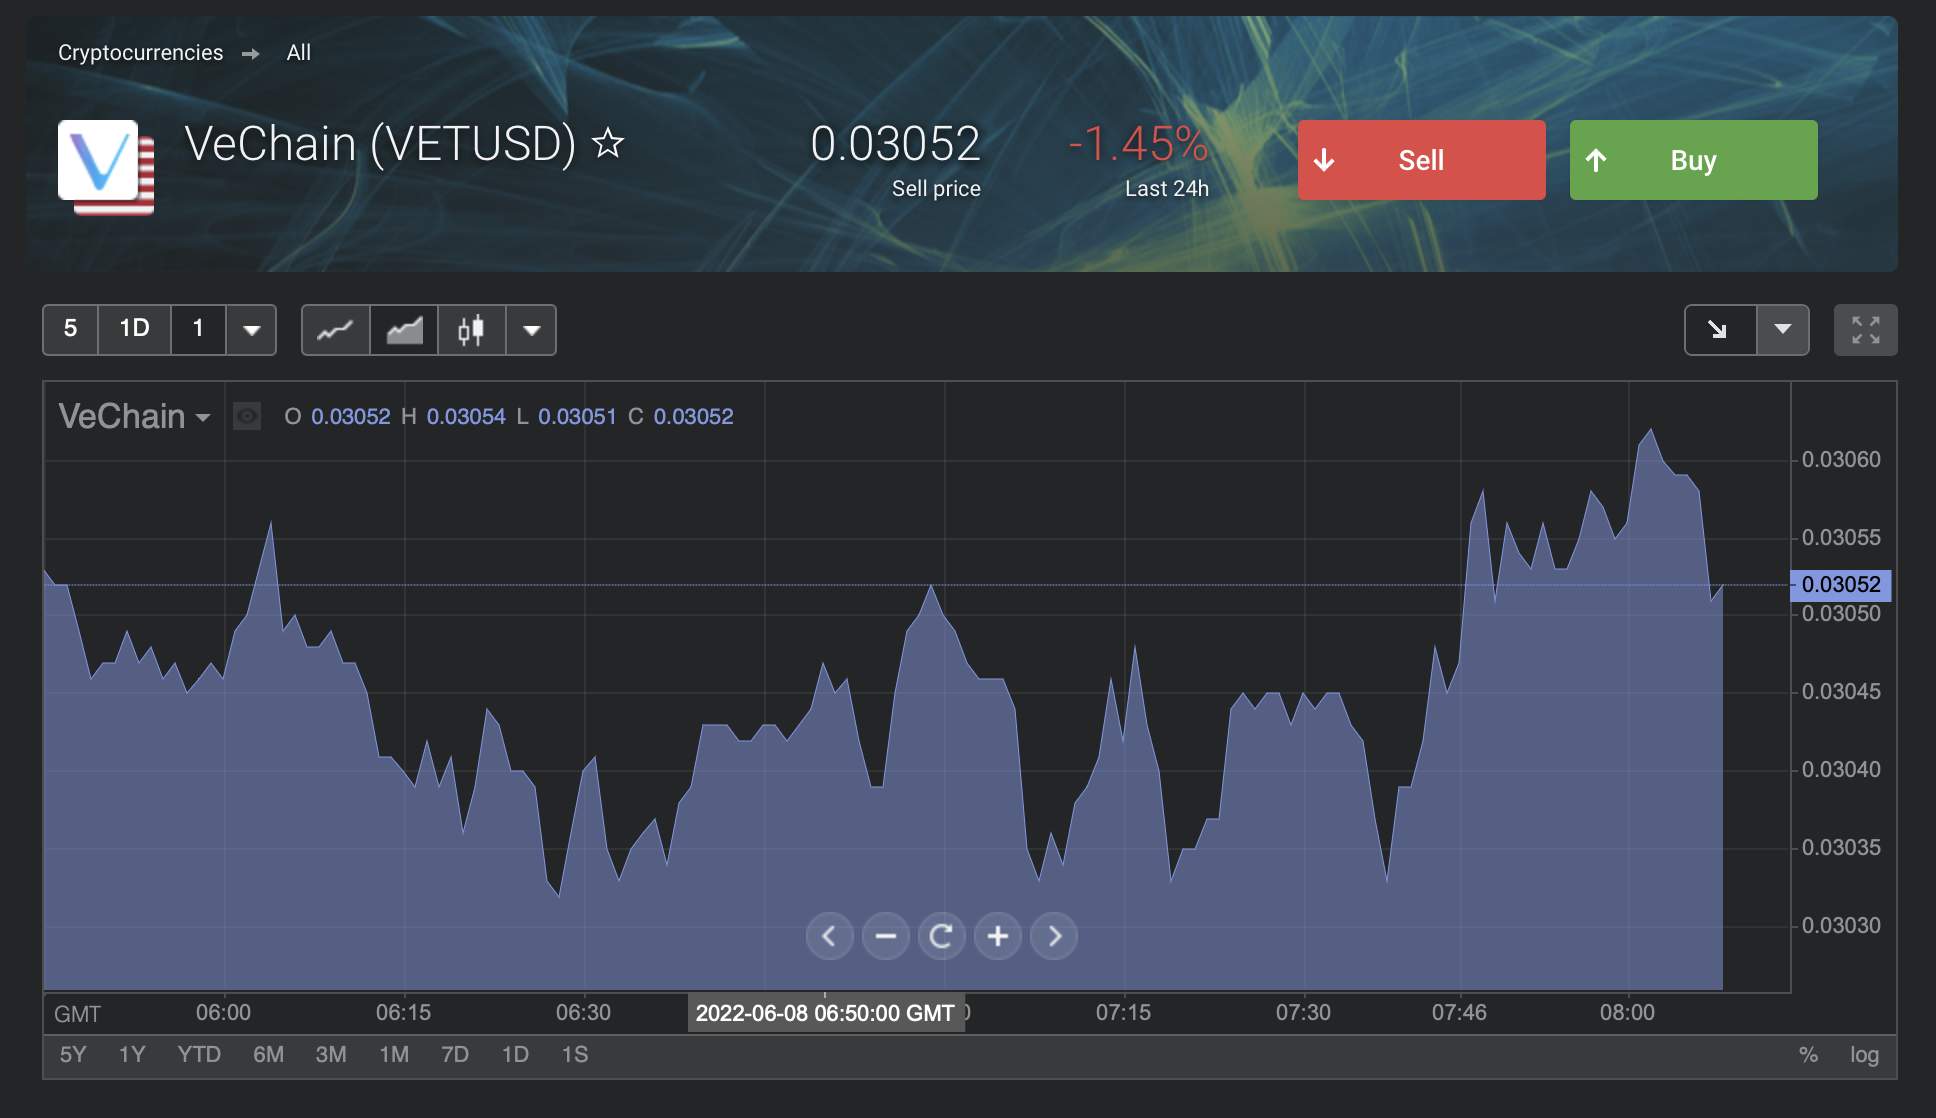Select the 1D time range at bottom
Image resolution: width=1936 pixels, height=1118 pixels.
click(x=515, y=1055)
